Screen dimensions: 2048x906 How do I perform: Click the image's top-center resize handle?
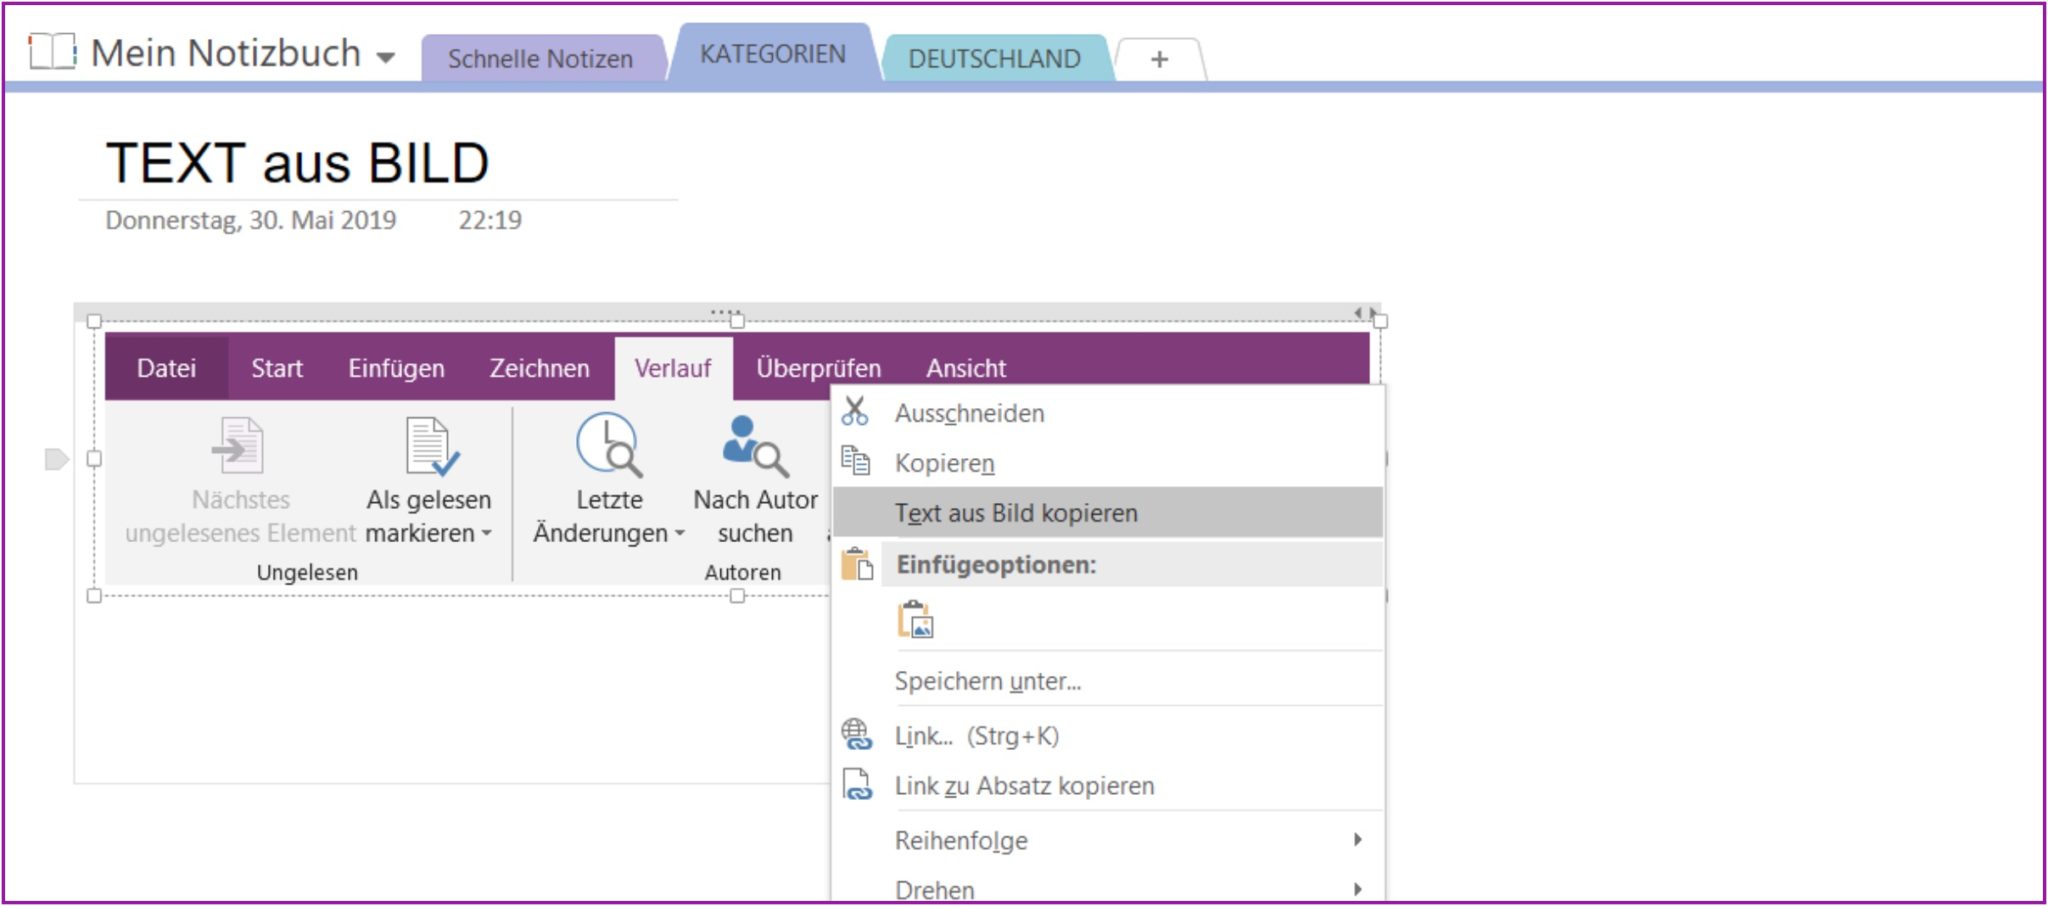737,321
